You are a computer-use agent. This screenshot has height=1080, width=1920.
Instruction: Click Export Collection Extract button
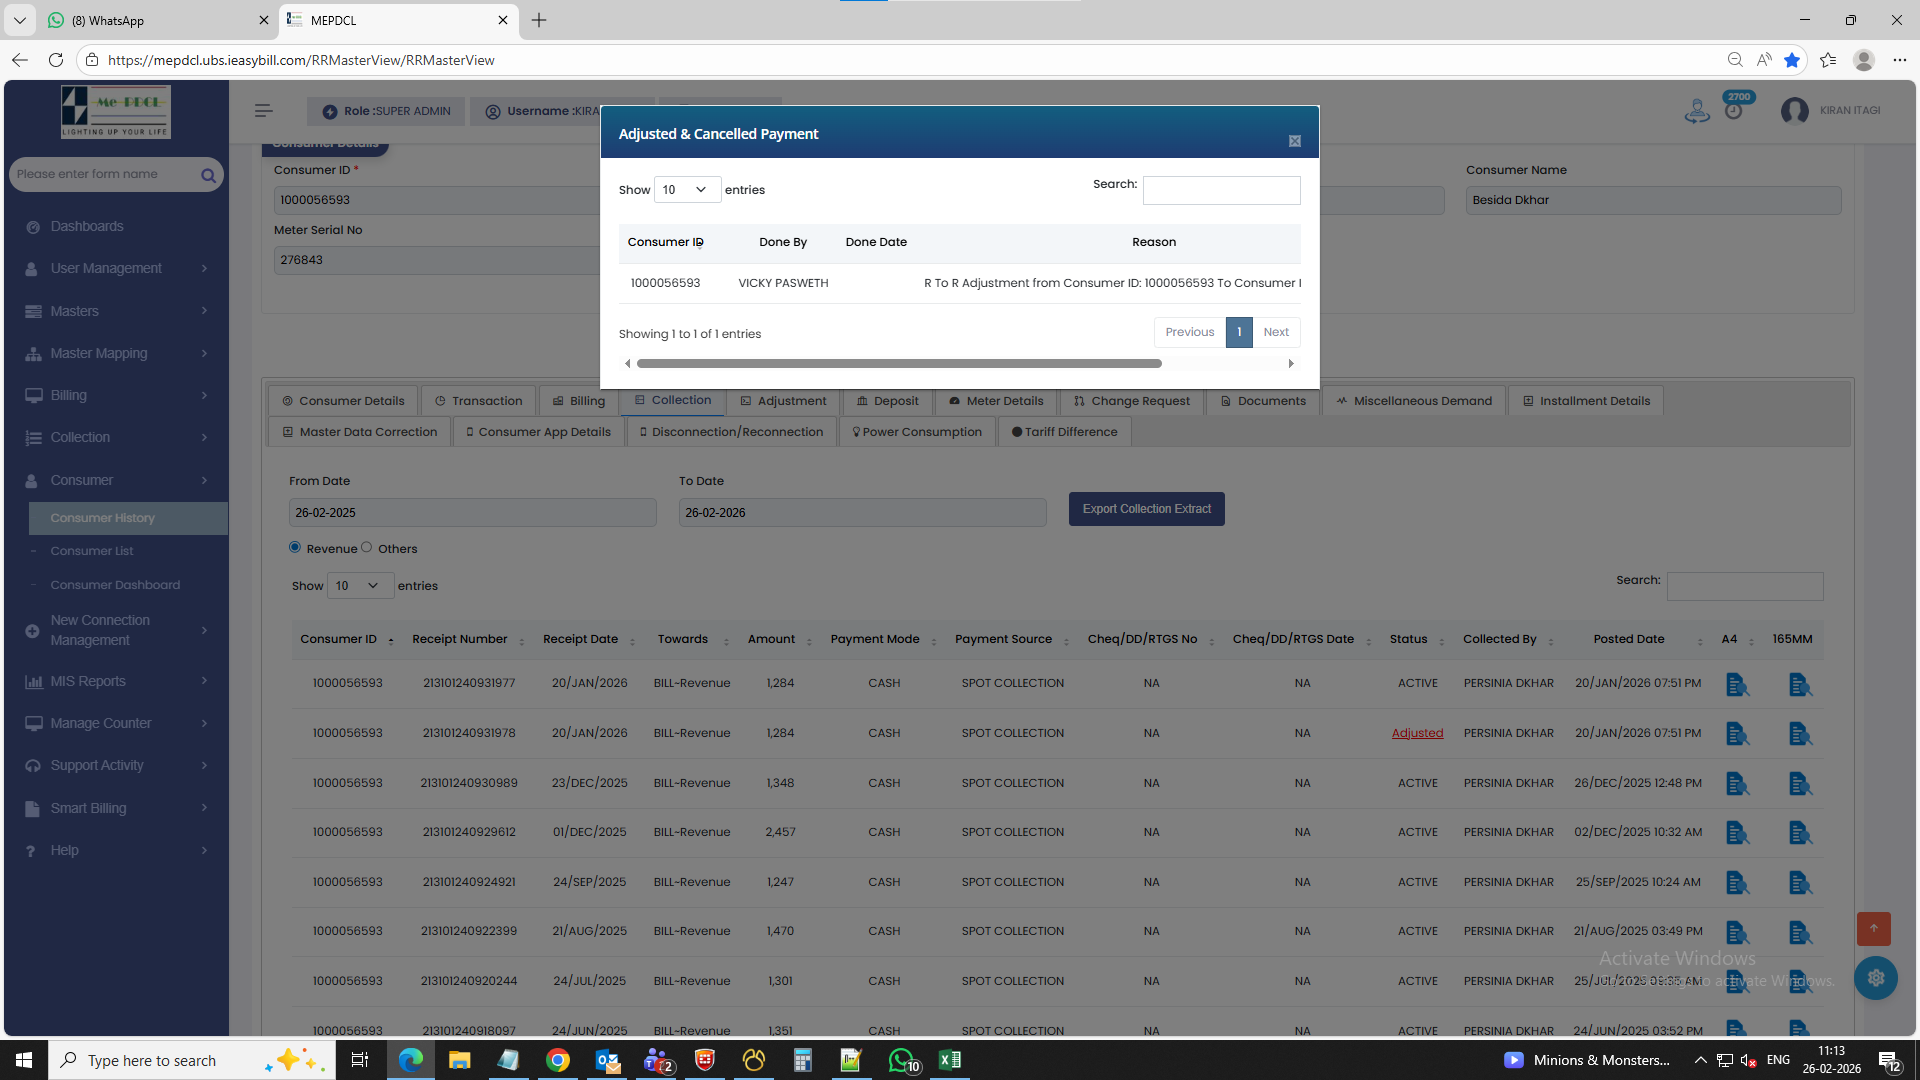tap(1146, 509)
